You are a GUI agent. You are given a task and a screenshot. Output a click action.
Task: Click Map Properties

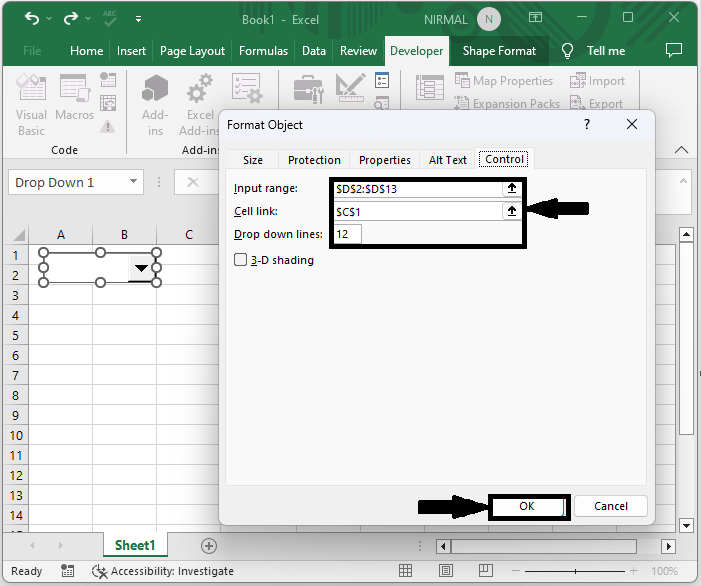[x=504, y=81]
